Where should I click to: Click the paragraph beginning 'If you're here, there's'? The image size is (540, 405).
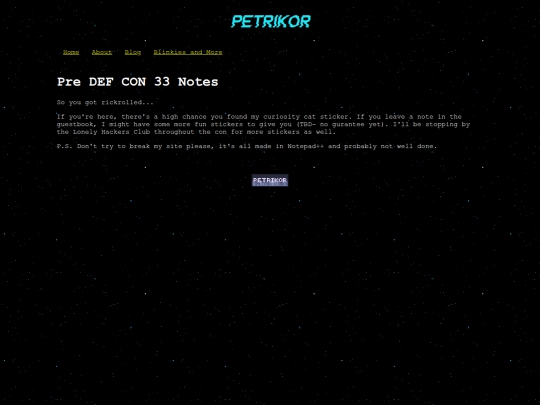[263, 124]
